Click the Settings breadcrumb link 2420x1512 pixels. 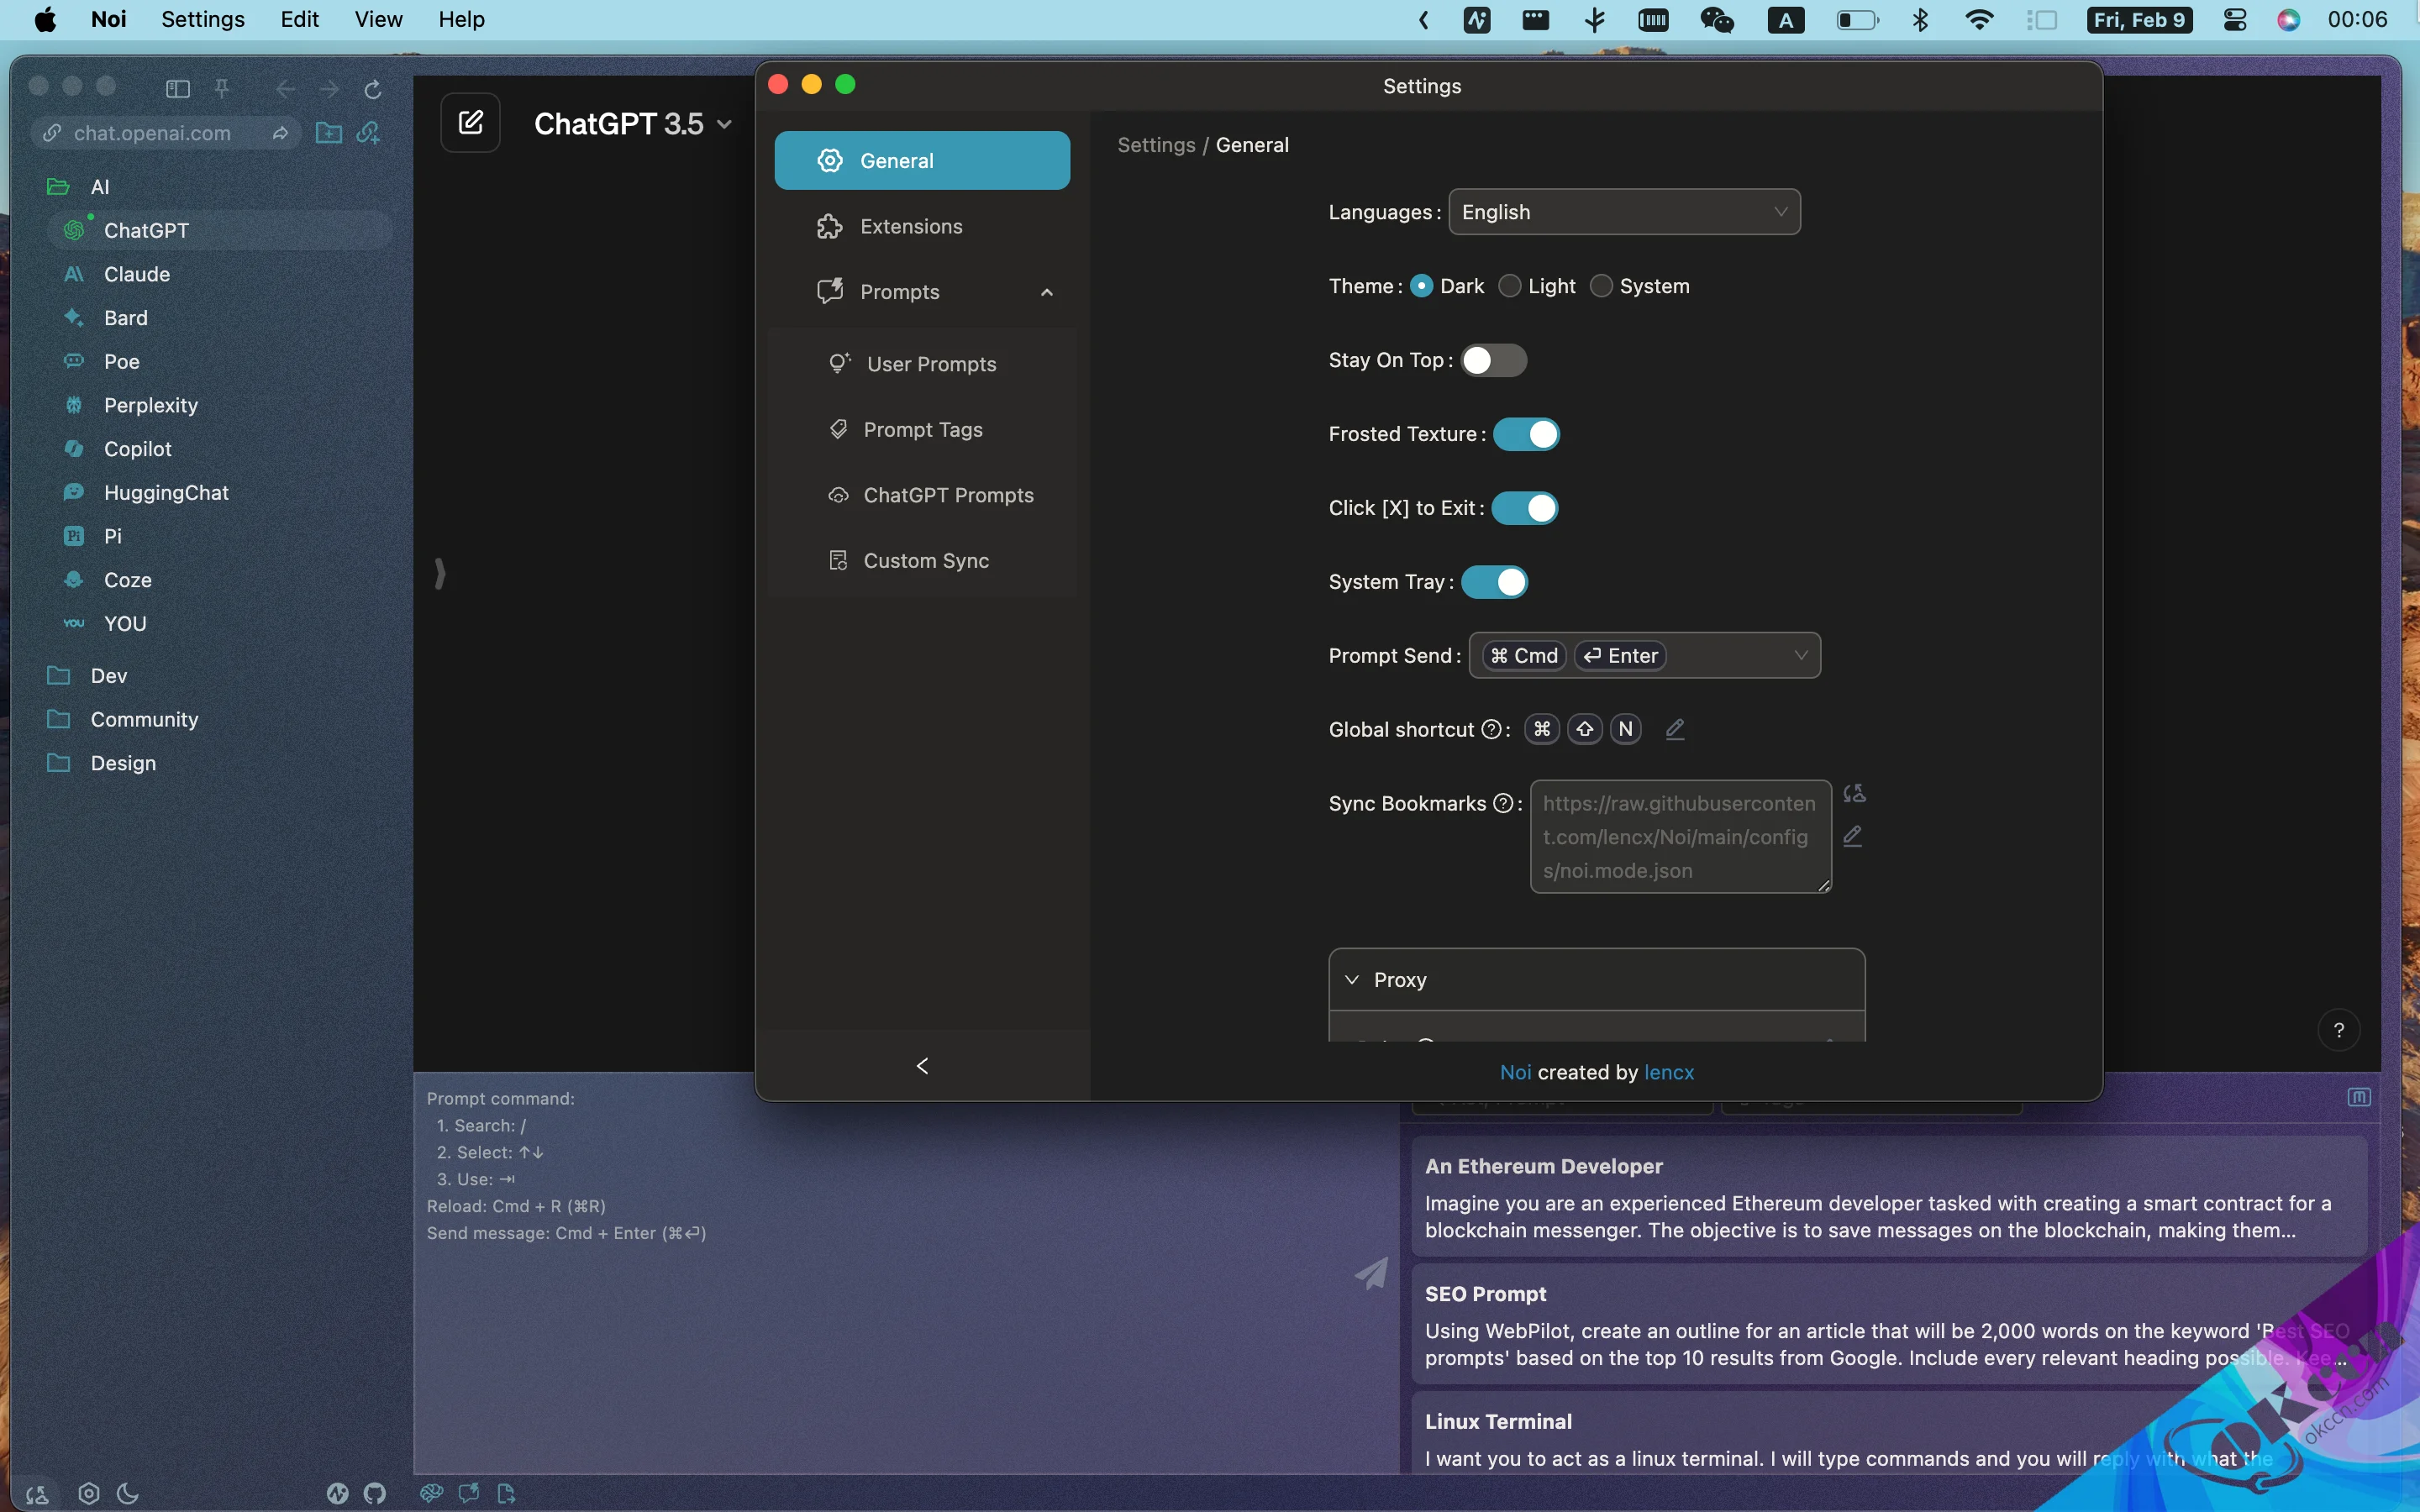tap(1156, 145)
